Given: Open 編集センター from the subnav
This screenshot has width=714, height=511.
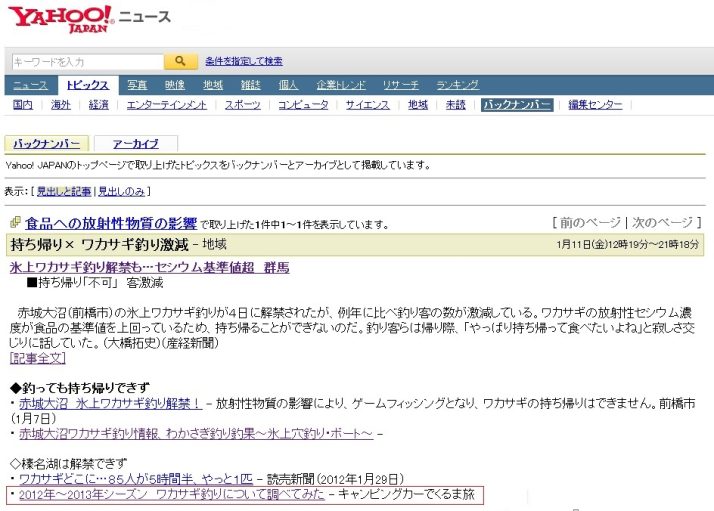Looking at the screenshot, I should [x=595, y=105].
